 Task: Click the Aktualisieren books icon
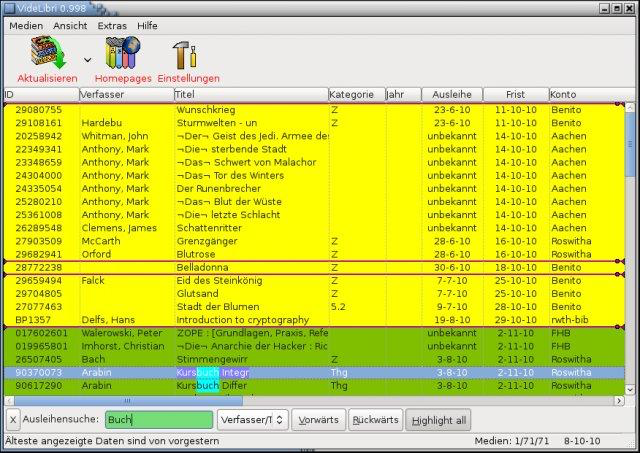click(48, 52)
